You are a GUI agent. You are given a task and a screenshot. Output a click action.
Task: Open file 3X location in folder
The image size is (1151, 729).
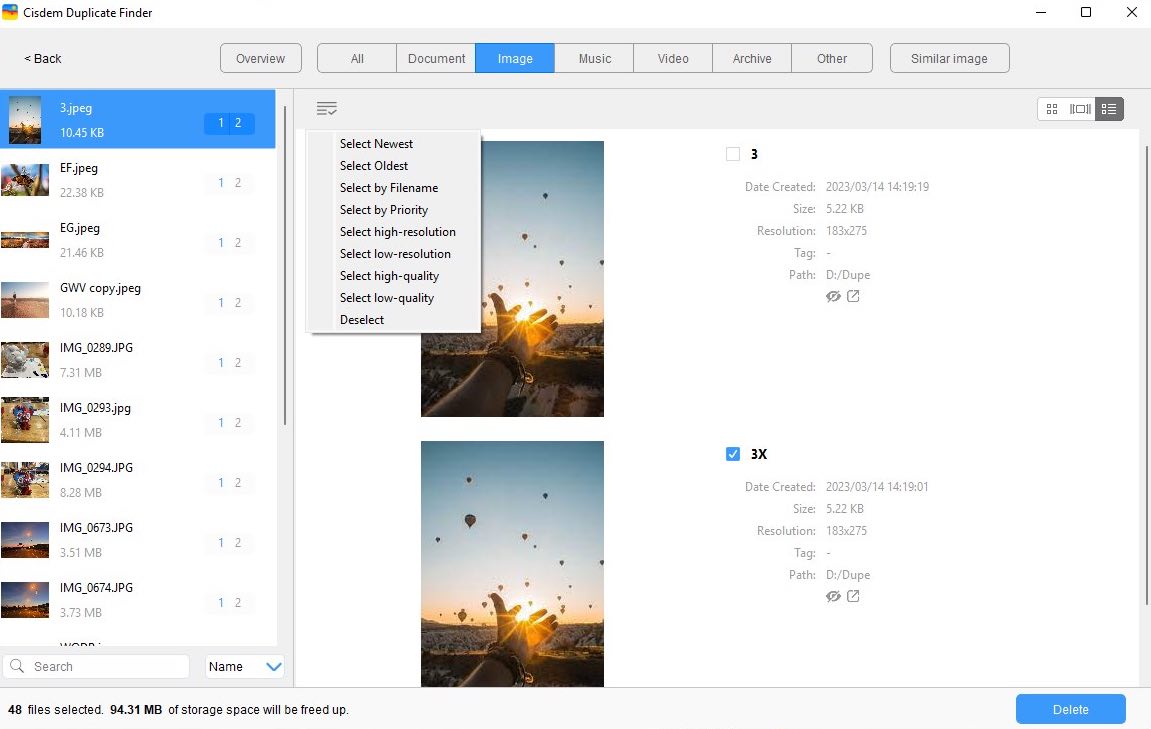[x=853, y=595]
